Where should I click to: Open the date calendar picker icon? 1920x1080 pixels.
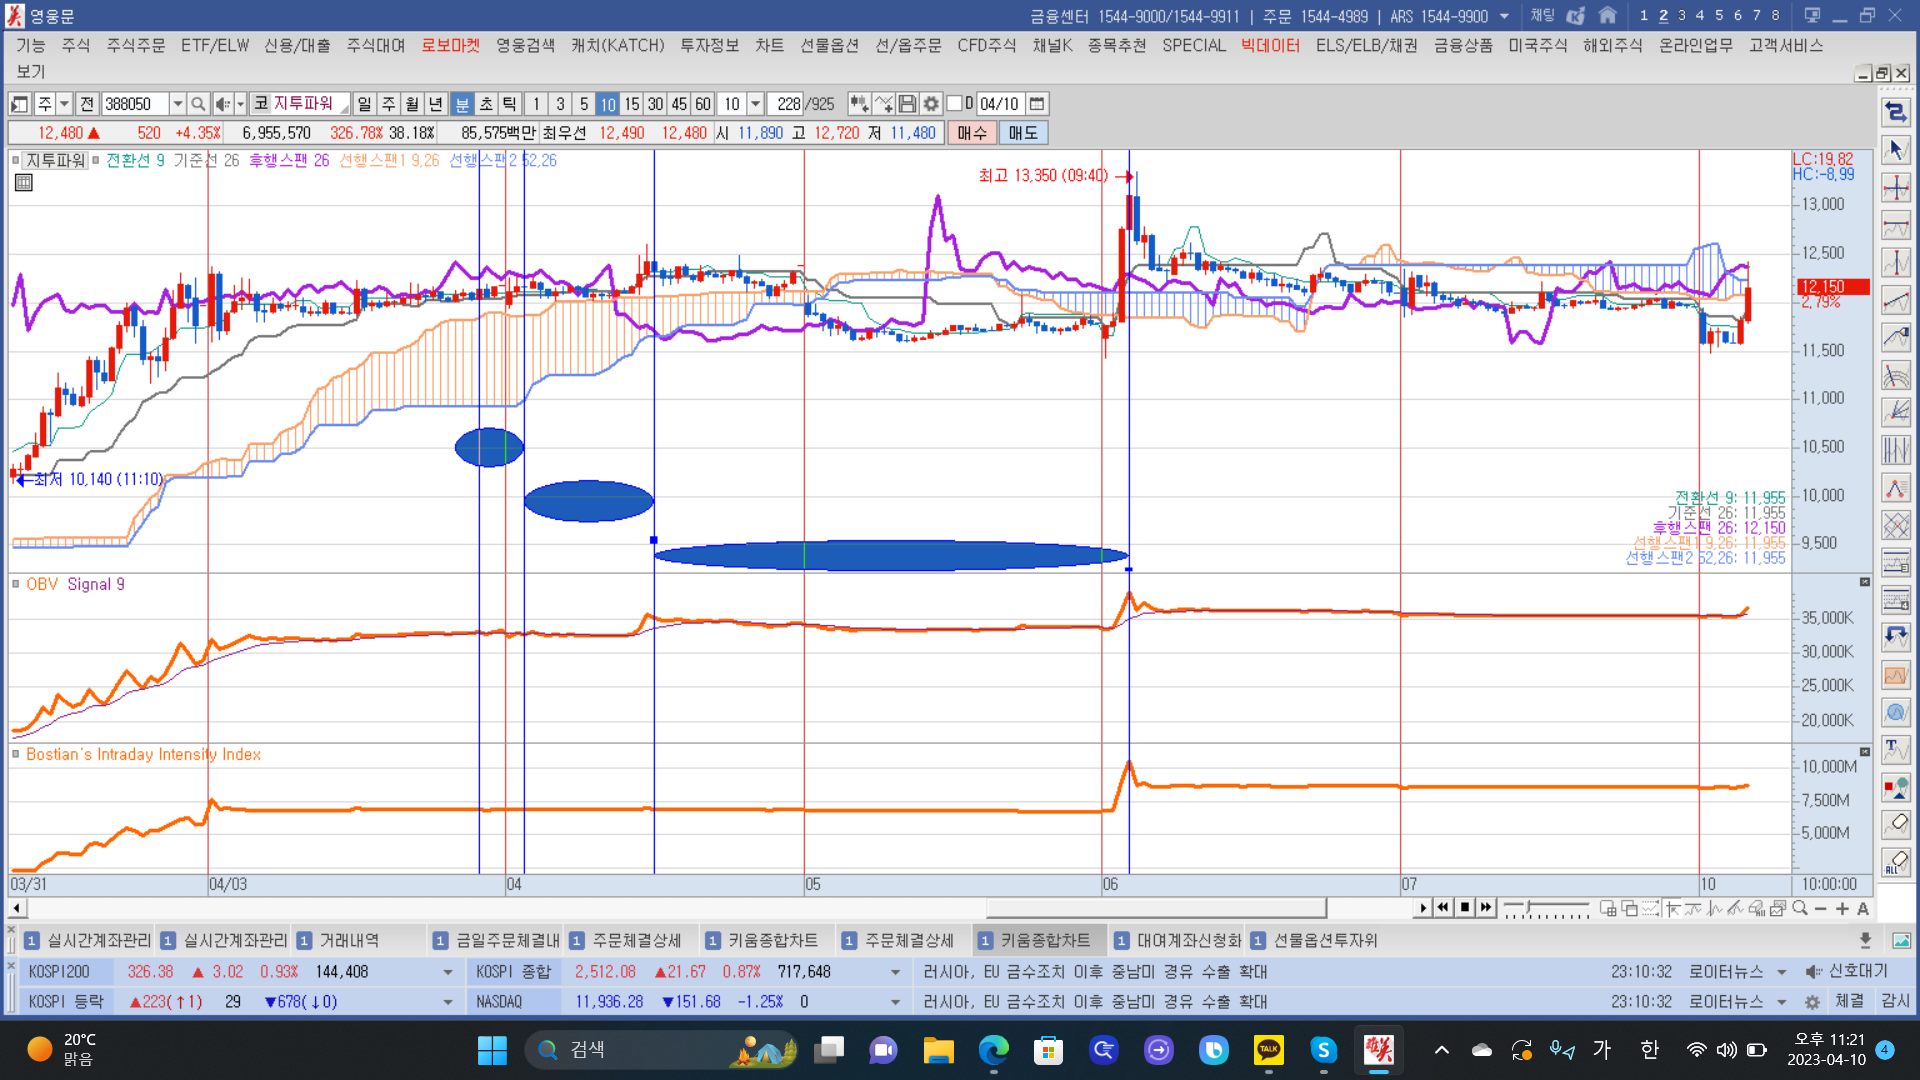[x=1037, y=104]
